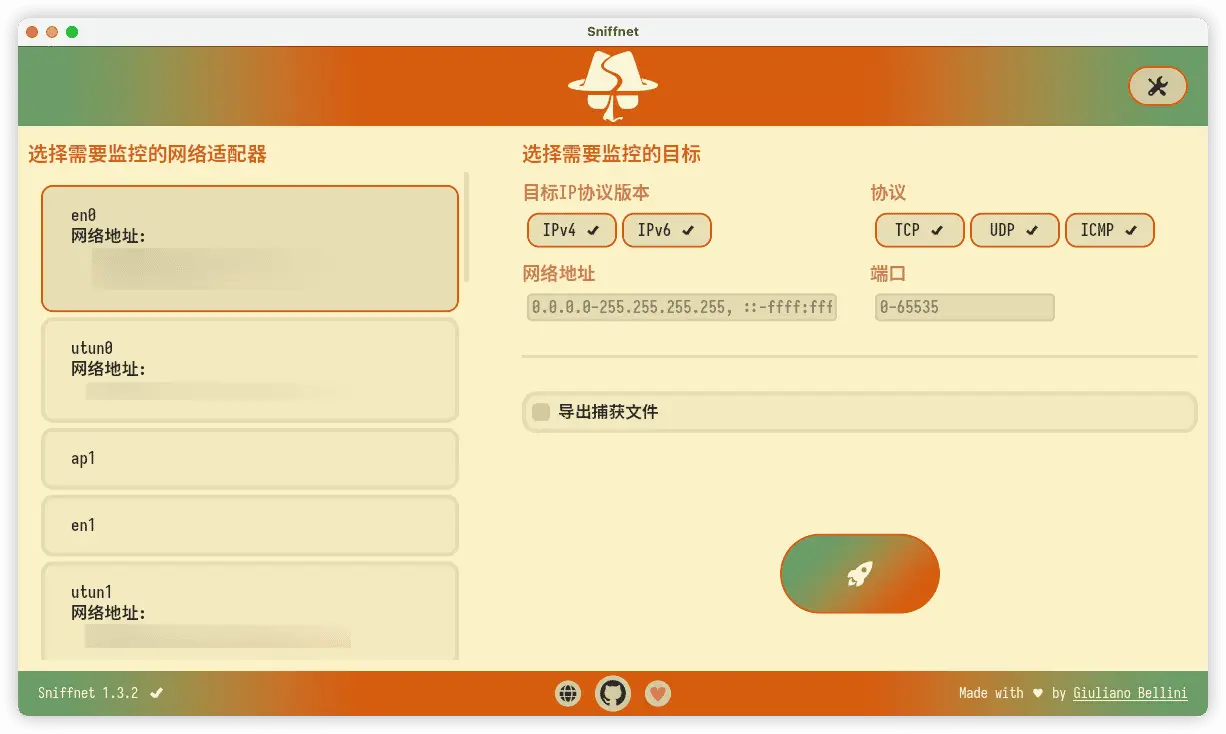The width and height of the screenshot is (1226, 734).
Task: Pick the en1 network adapter
Action: click(249, 525)
